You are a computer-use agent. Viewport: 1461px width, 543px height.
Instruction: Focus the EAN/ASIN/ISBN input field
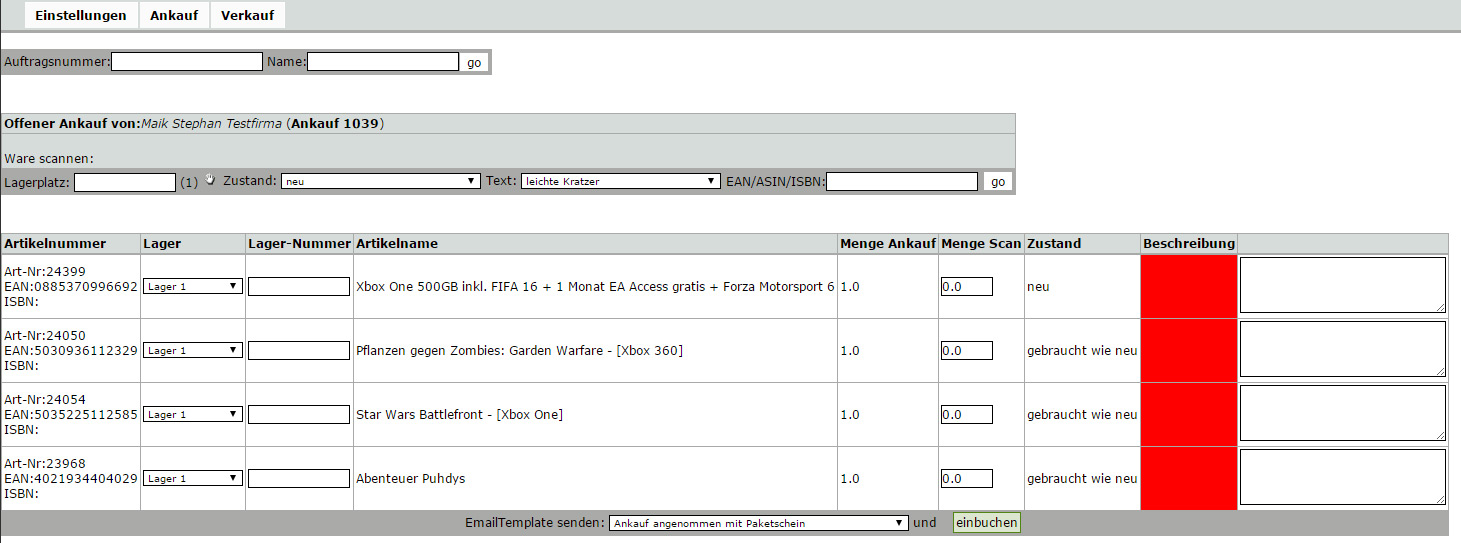tap(902, 181)
